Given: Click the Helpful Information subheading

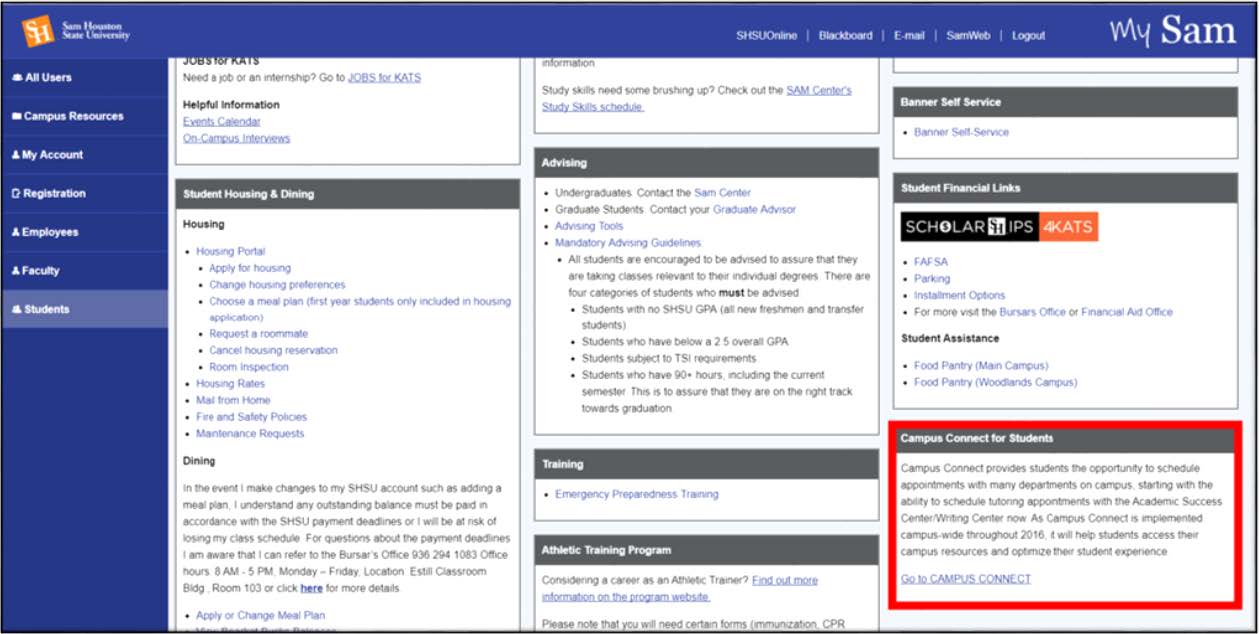Looking at the screenshot, I should 231,105.
